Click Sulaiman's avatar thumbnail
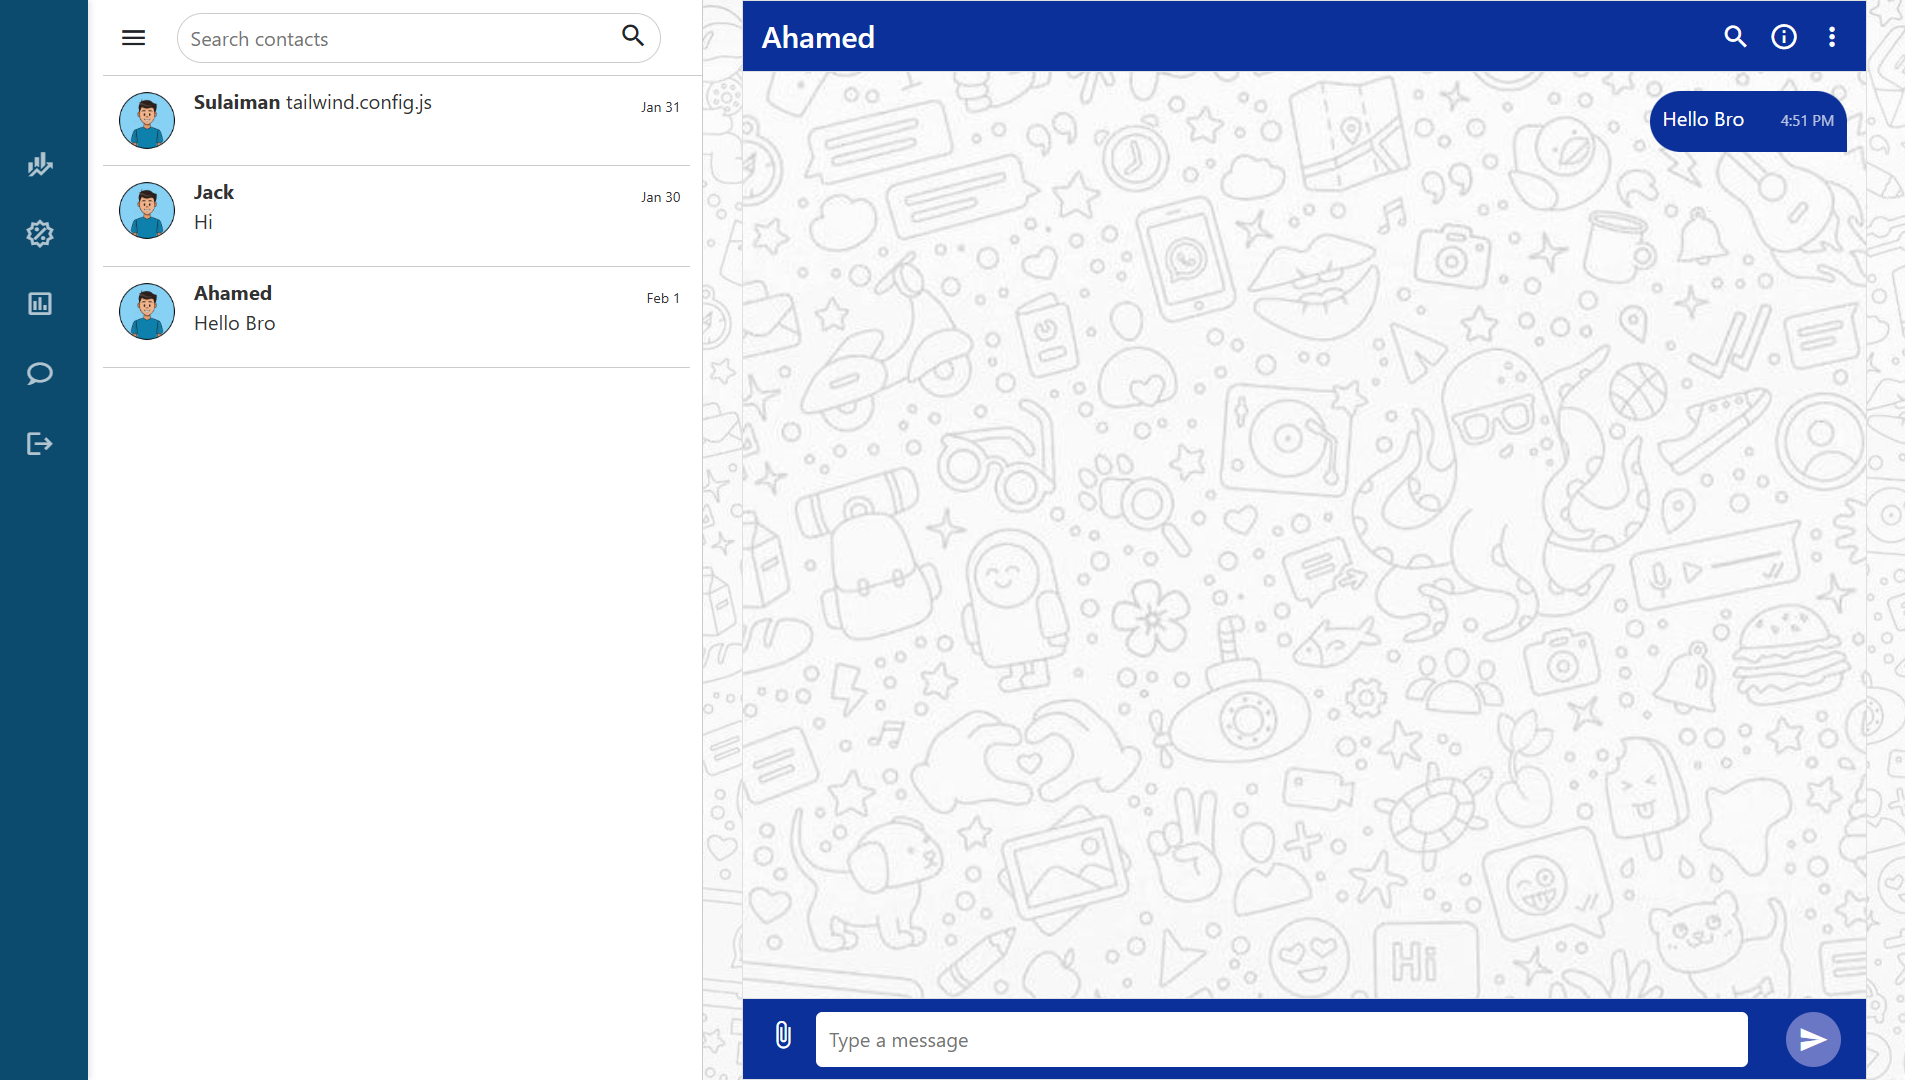Image resolution: width=1920 pixels, height=1080 pixels. click(147, 121)
